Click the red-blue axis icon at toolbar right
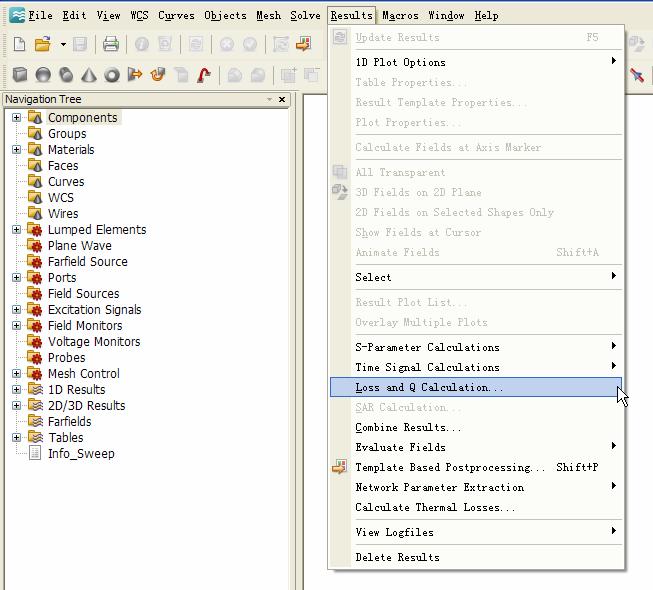Viewport: 653px width, 590px height. click(x=637, y=75)
